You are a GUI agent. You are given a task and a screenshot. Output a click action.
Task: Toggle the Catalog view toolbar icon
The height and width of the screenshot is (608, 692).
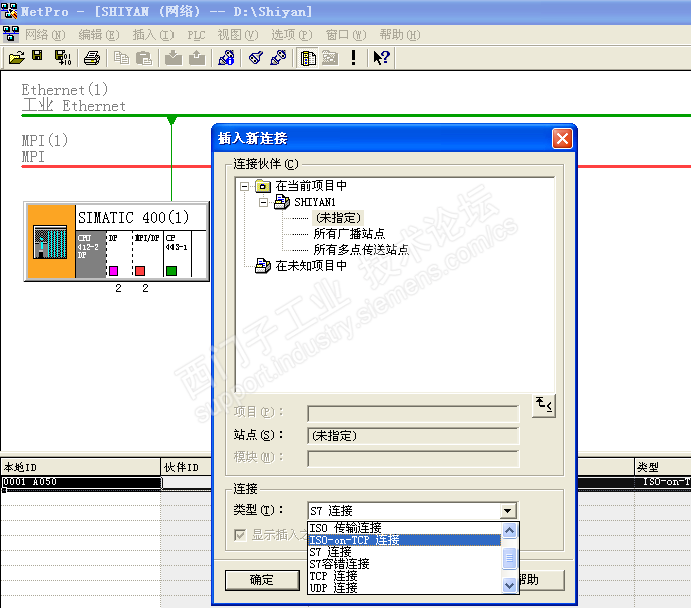click(x=308, y=58)
